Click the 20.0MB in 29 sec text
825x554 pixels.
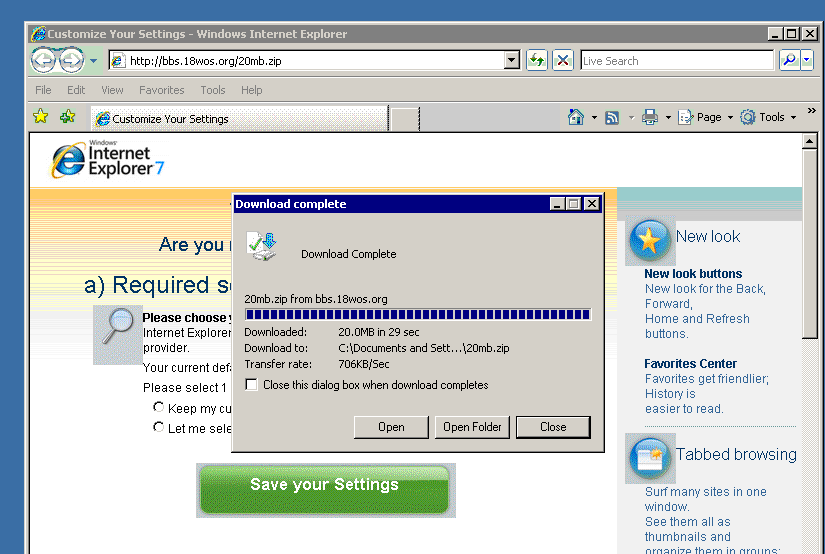click(379, 332)
